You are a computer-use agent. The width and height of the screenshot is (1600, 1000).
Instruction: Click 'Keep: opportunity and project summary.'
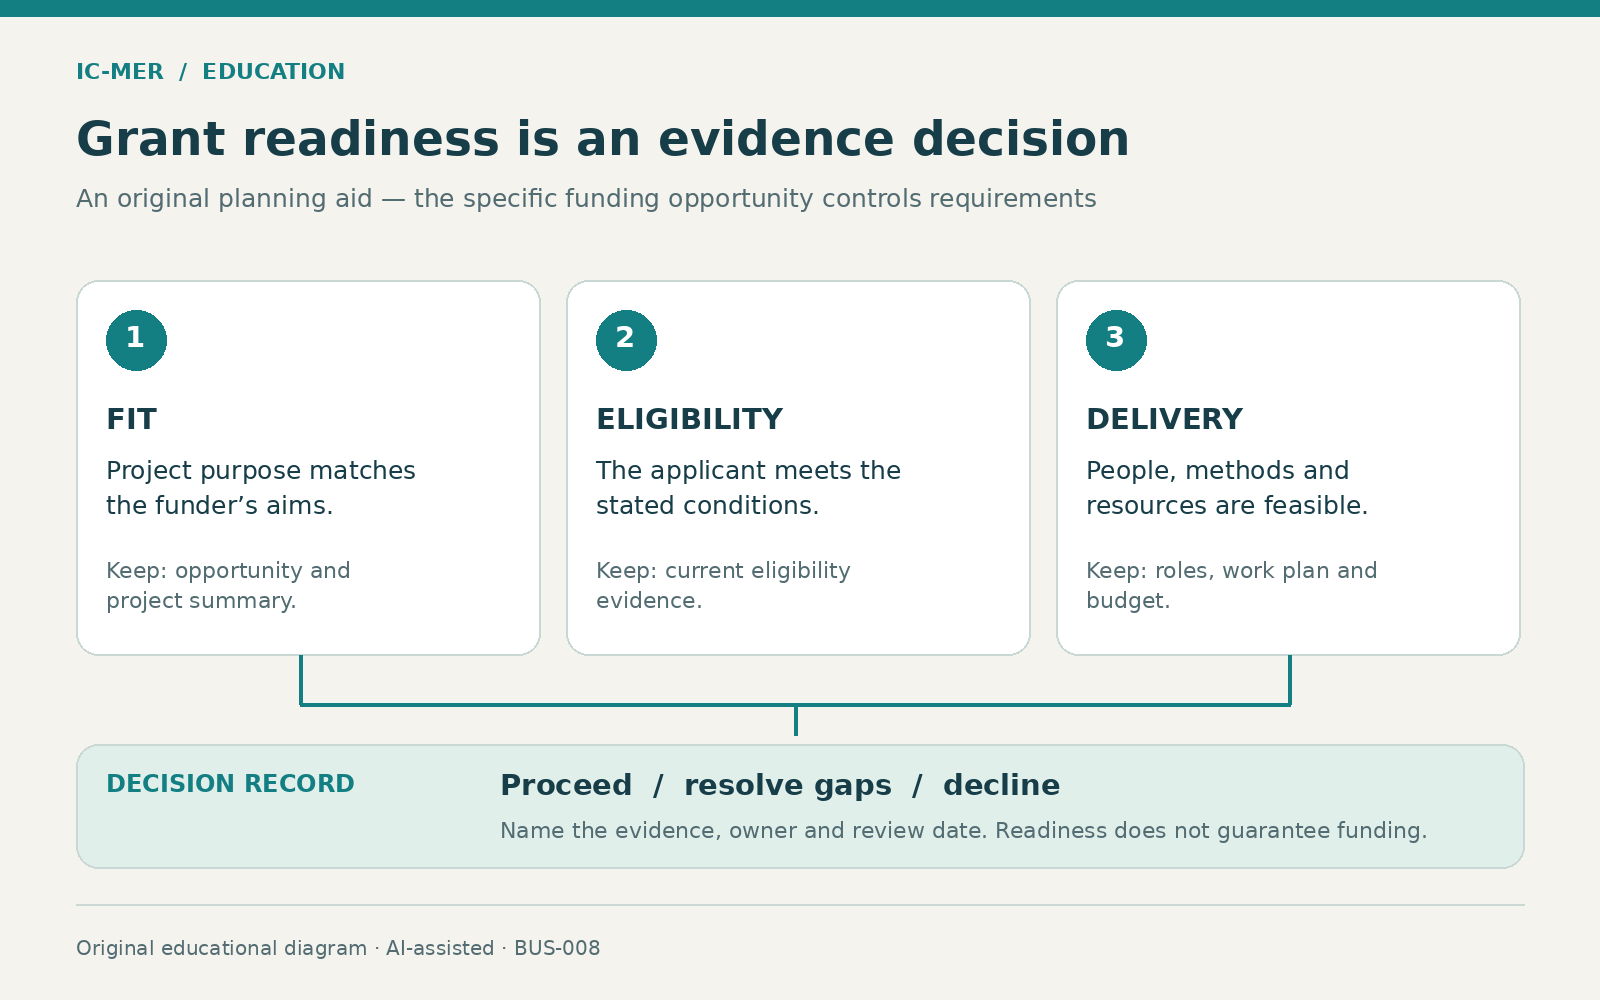[228, 586]
